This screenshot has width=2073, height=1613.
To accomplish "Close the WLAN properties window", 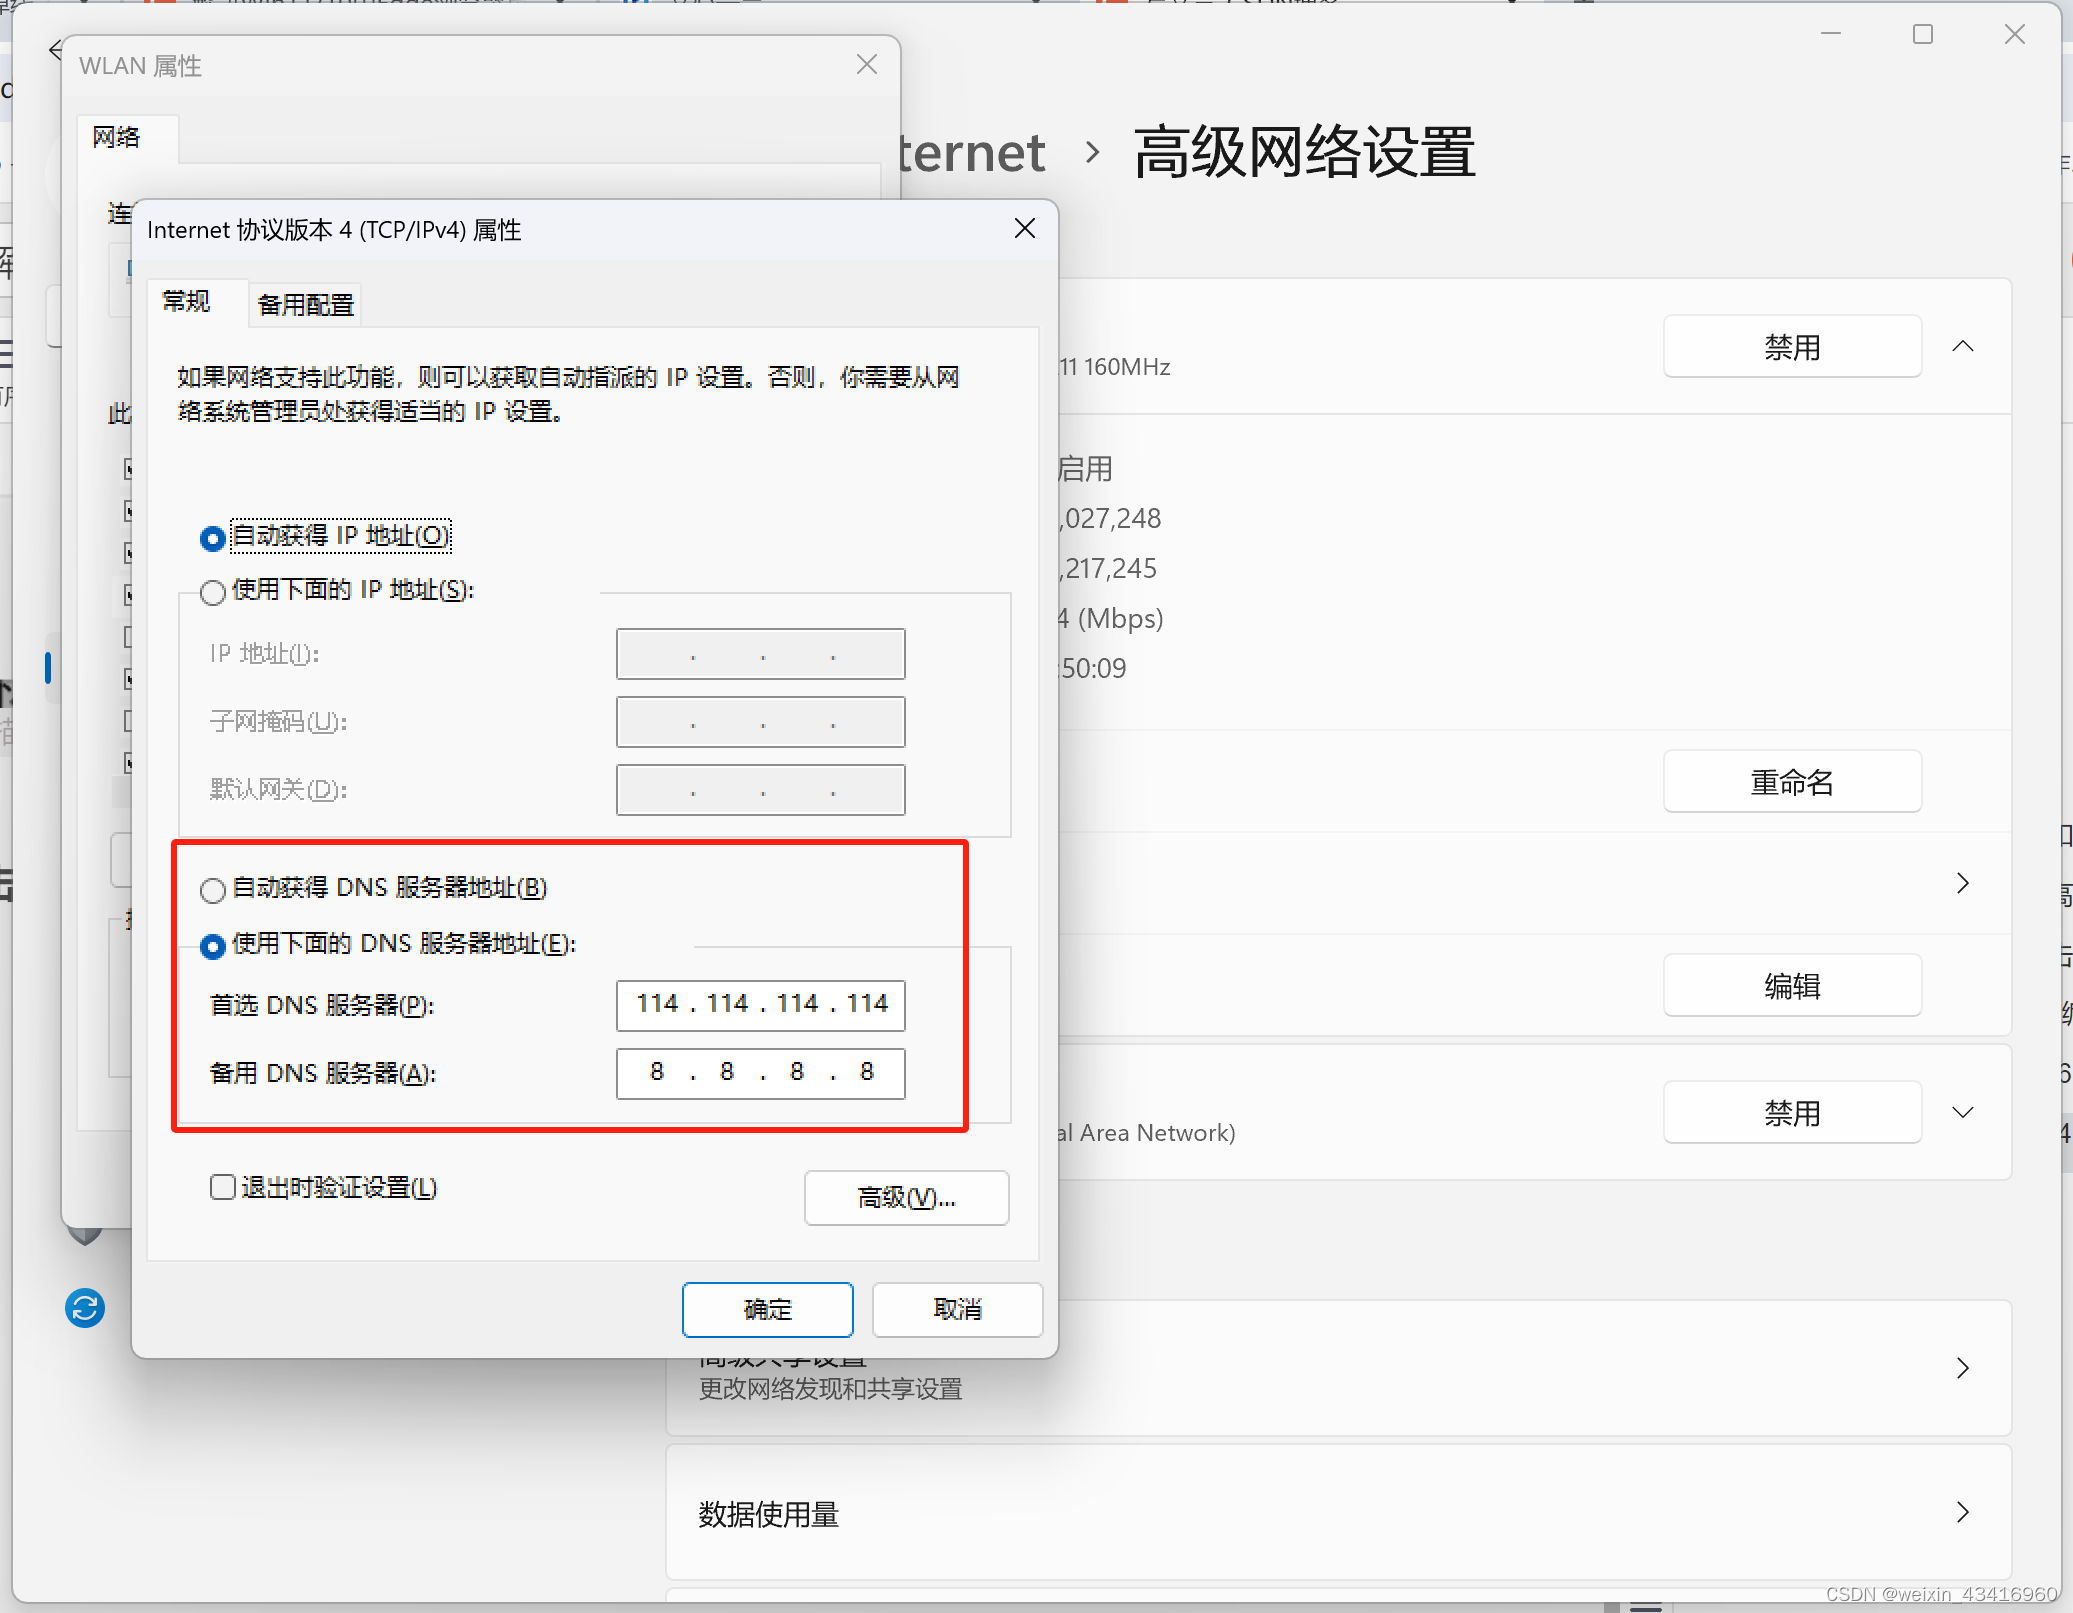I will click(x=866, y=65).
